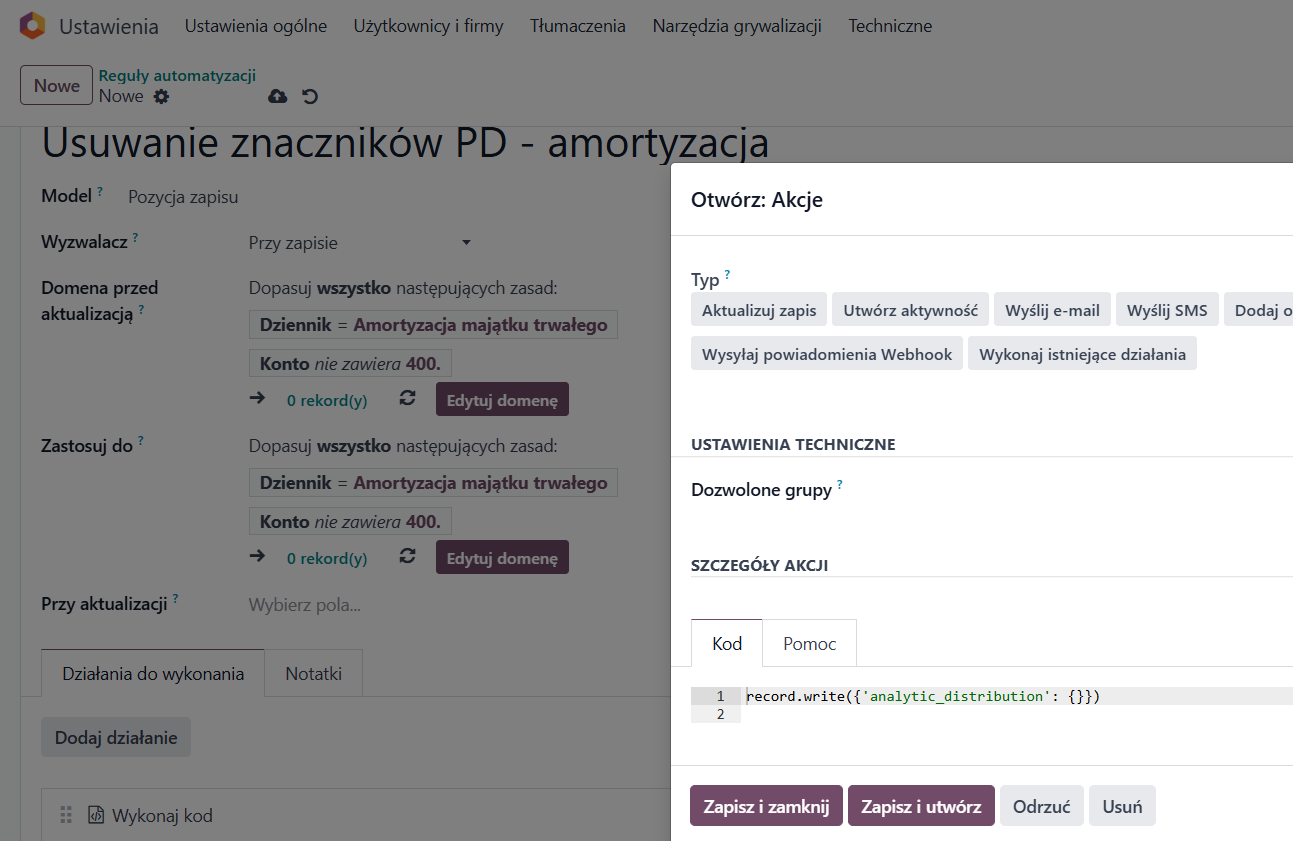1293x841 pixels.
Task: Click first Dziennik = Amortyzacja majątku trwałego rule
Action: click(x=433, y=325)
